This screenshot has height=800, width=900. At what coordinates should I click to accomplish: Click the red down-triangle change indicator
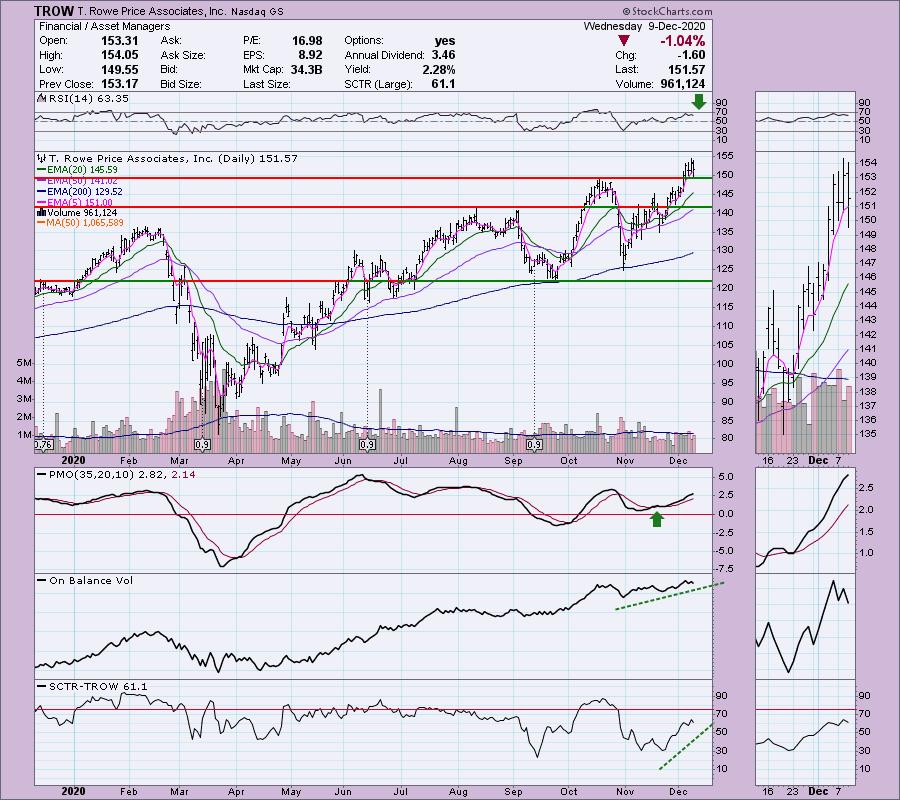click(624, 41)
